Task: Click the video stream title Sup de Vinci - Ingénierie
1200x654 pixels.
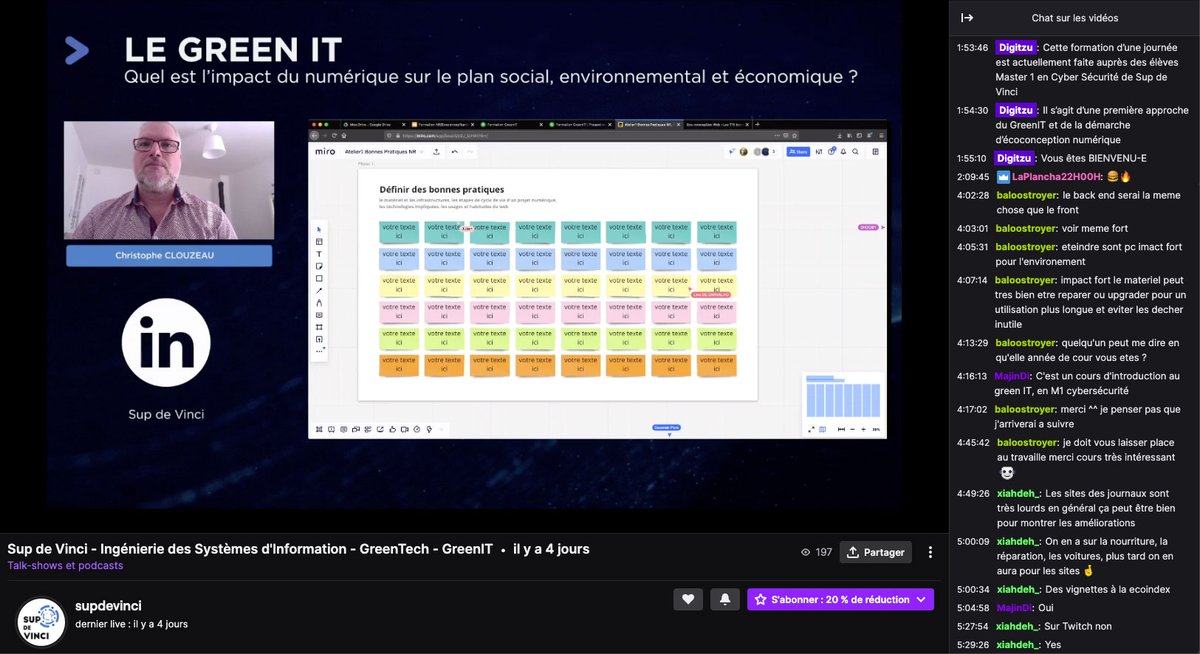Action: pos(250,549)
